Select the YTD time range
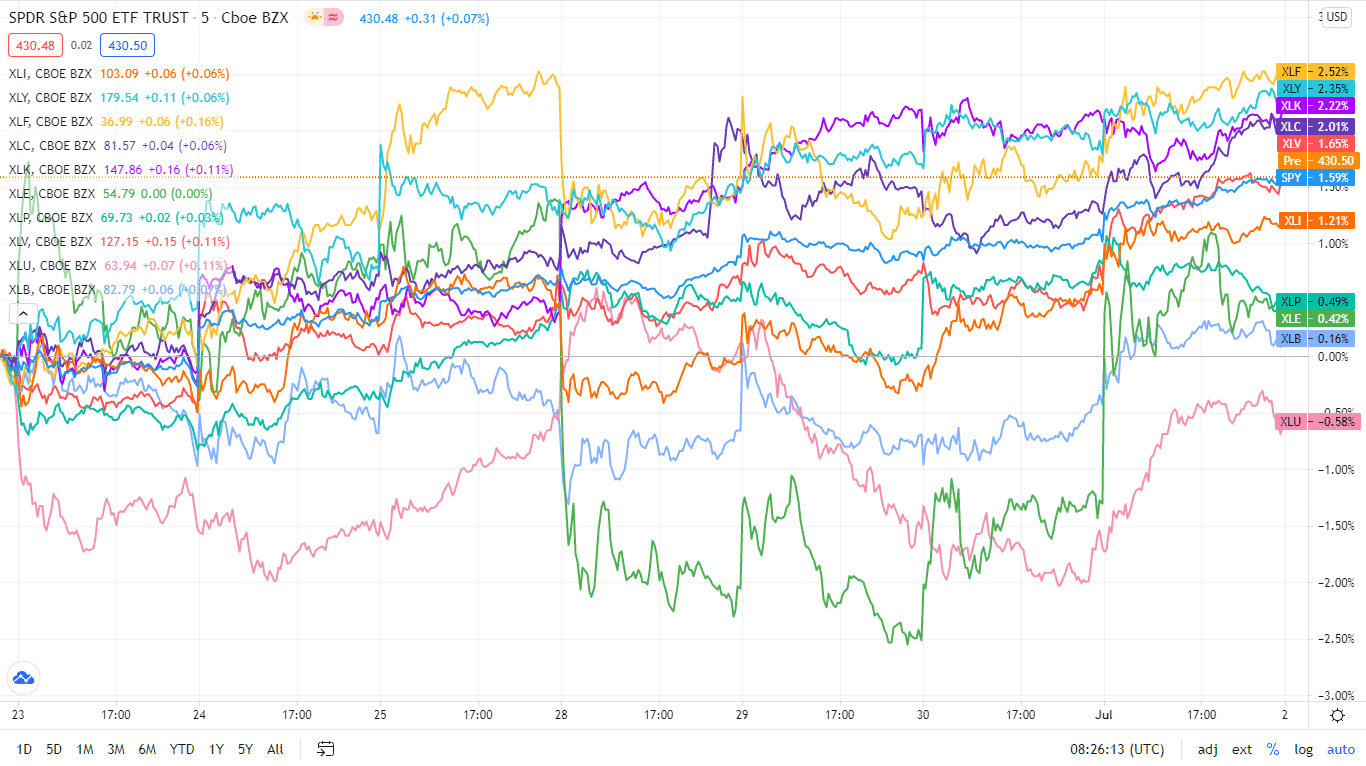Image resolution: width=1366 pixels, height=766 pixels. tap(182, 749)
